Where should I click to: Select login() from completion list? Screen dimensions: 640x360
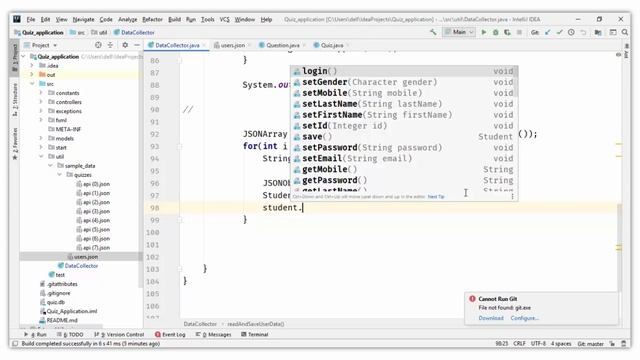click(x=404, y=71)
